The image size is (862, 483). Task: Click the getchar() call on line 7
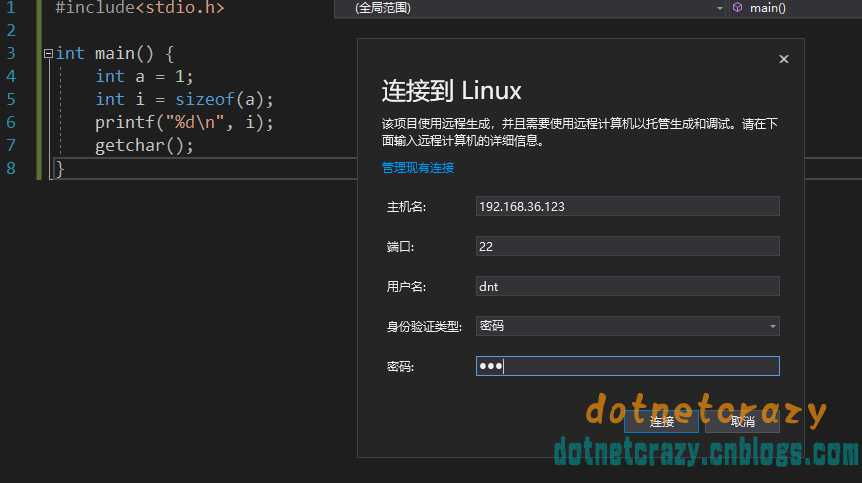(x=144, y=146)
